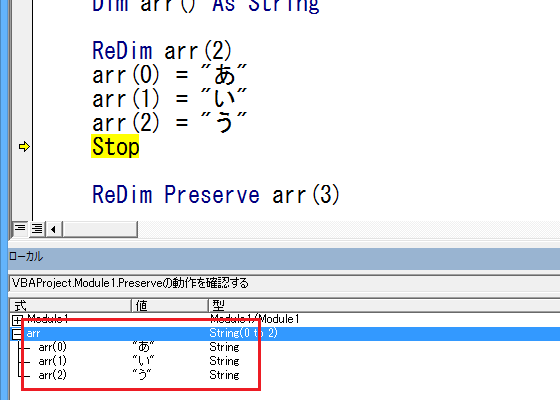Click the arr(2) = "う" code line

tap(170, 122)
